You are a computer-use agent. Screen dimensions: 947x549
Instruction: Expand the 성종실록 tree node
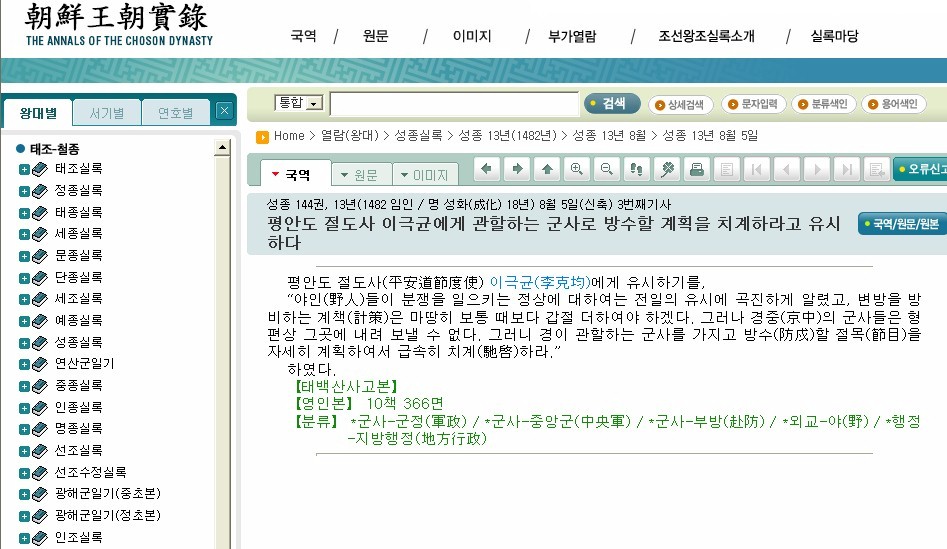click(x=24, y=342)
